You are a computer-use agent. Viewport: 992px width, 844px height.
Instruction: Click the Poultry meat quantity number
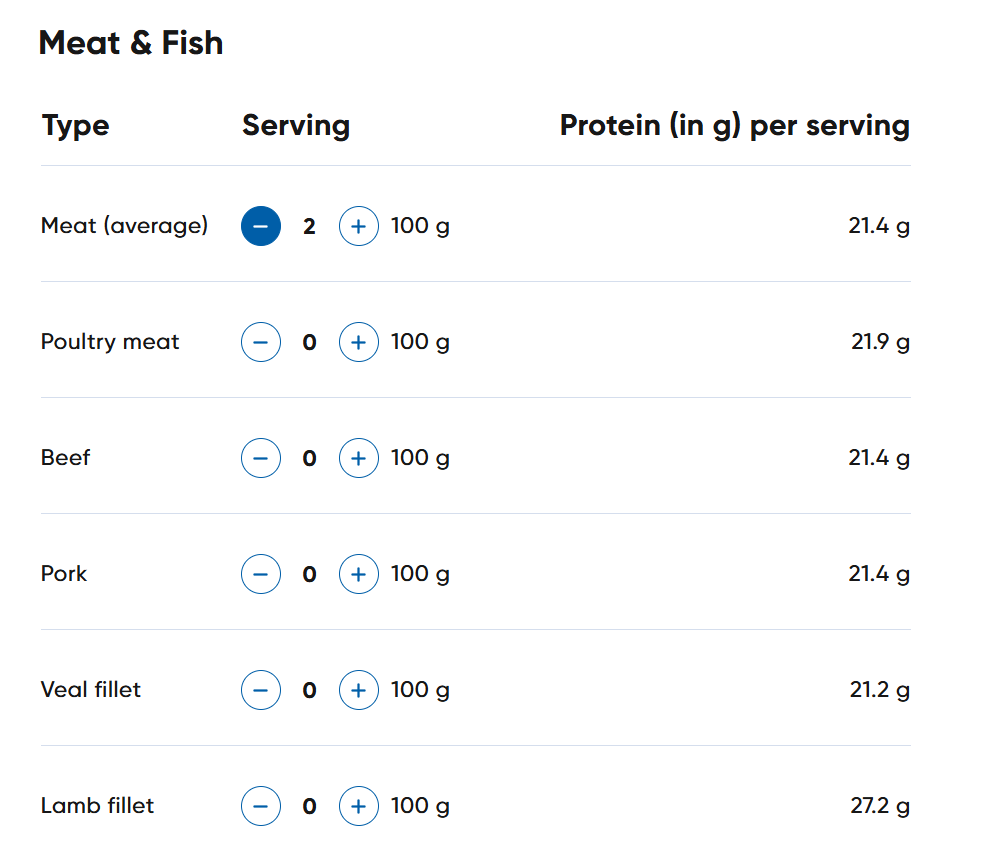click(x=309, y=342)
